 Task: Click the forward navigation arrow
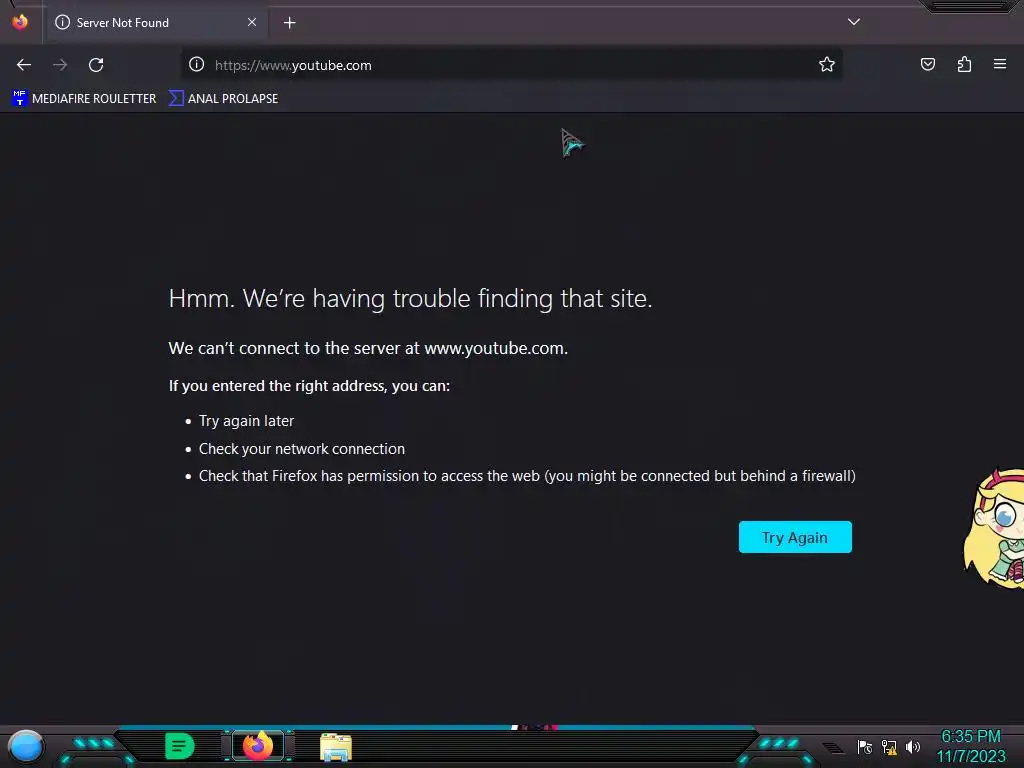click(60, 65)
